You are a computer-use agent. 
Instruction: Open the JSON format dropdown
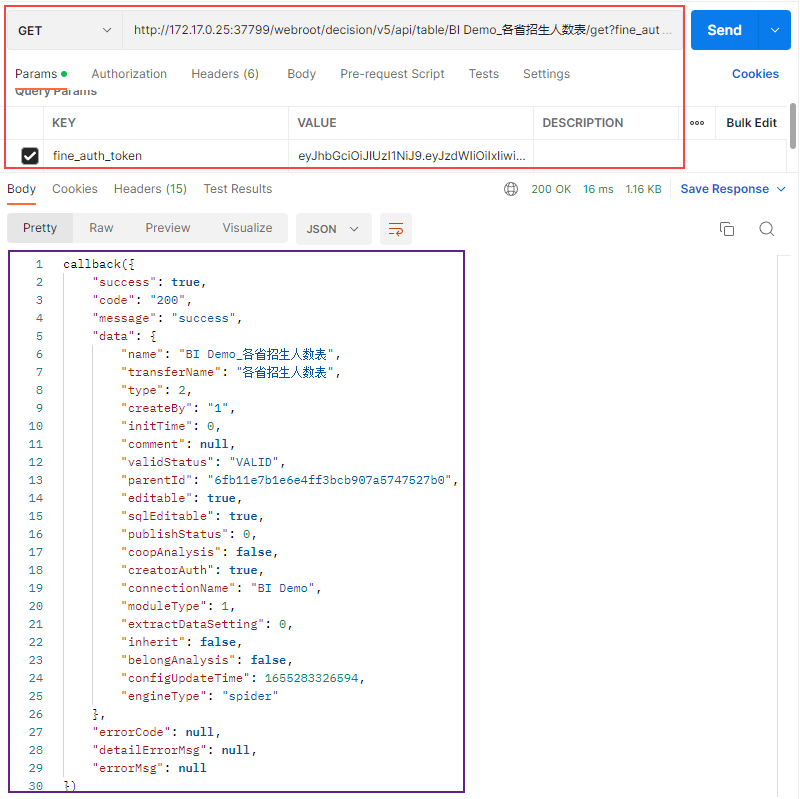coord(333,229)
